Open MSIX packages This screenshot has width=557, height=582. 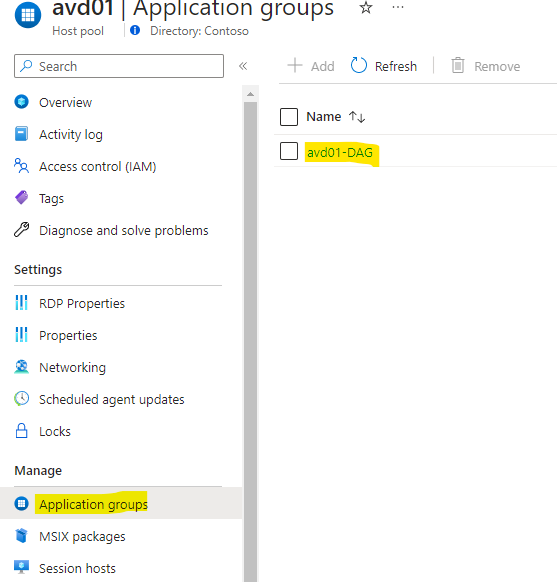[82, 537]
